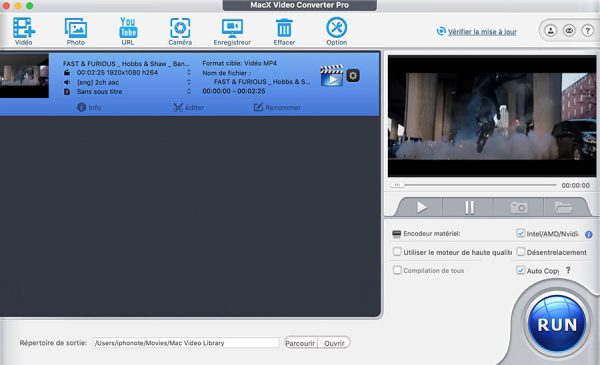Viewport: 600px width, 365px height.
Task: Click the Parcourir button
Action: pos(300,343)
